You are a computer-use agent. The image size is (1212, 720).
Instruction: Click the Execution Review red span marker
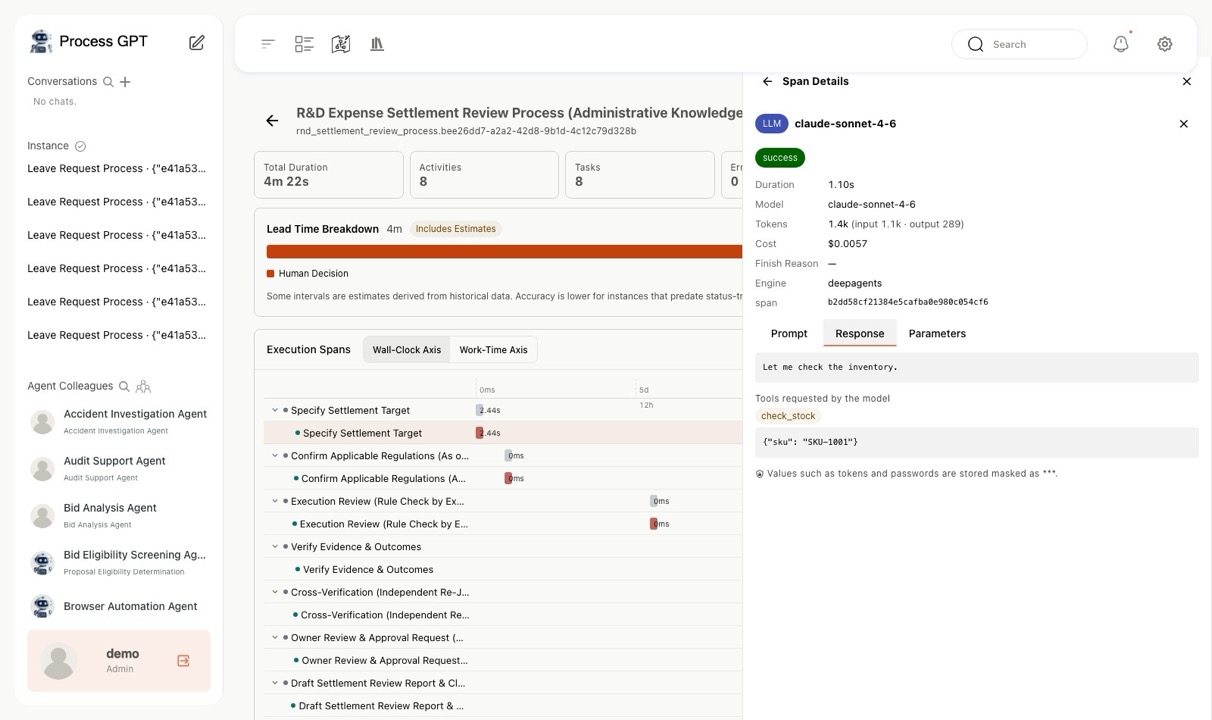coord(653,524)
